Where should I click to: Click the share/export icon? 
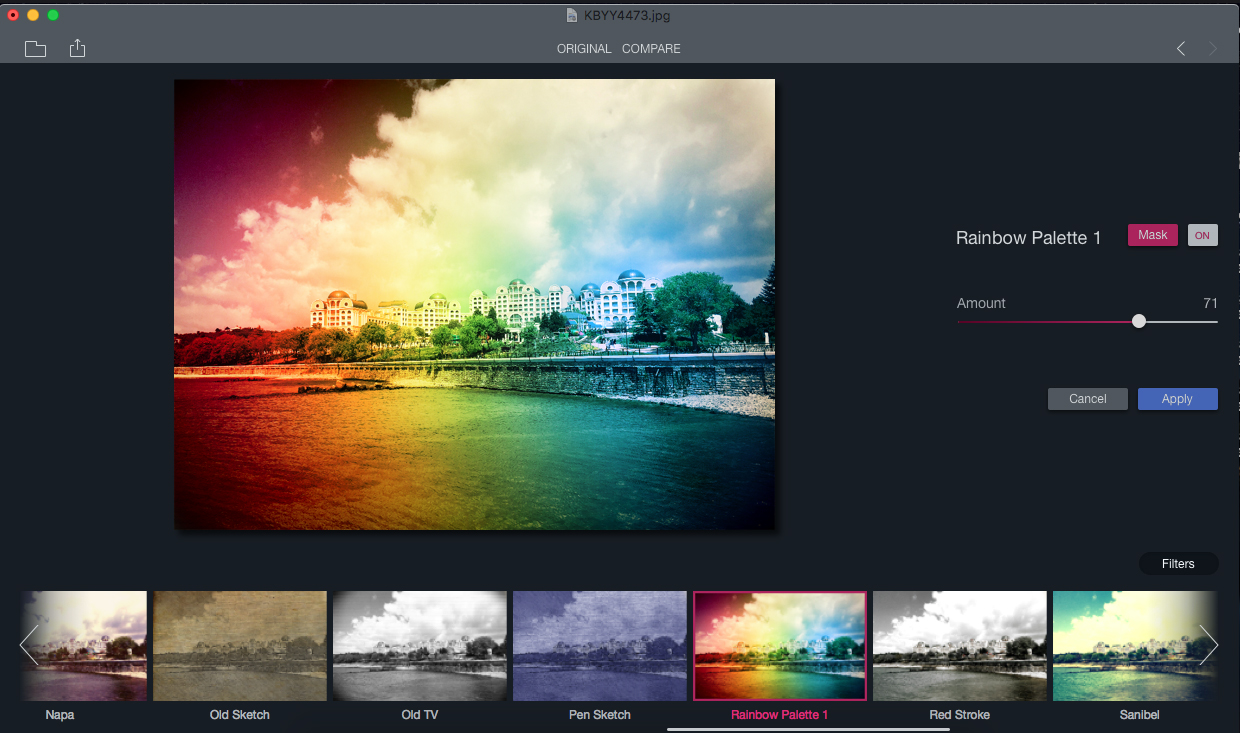(x=77, y=48)
